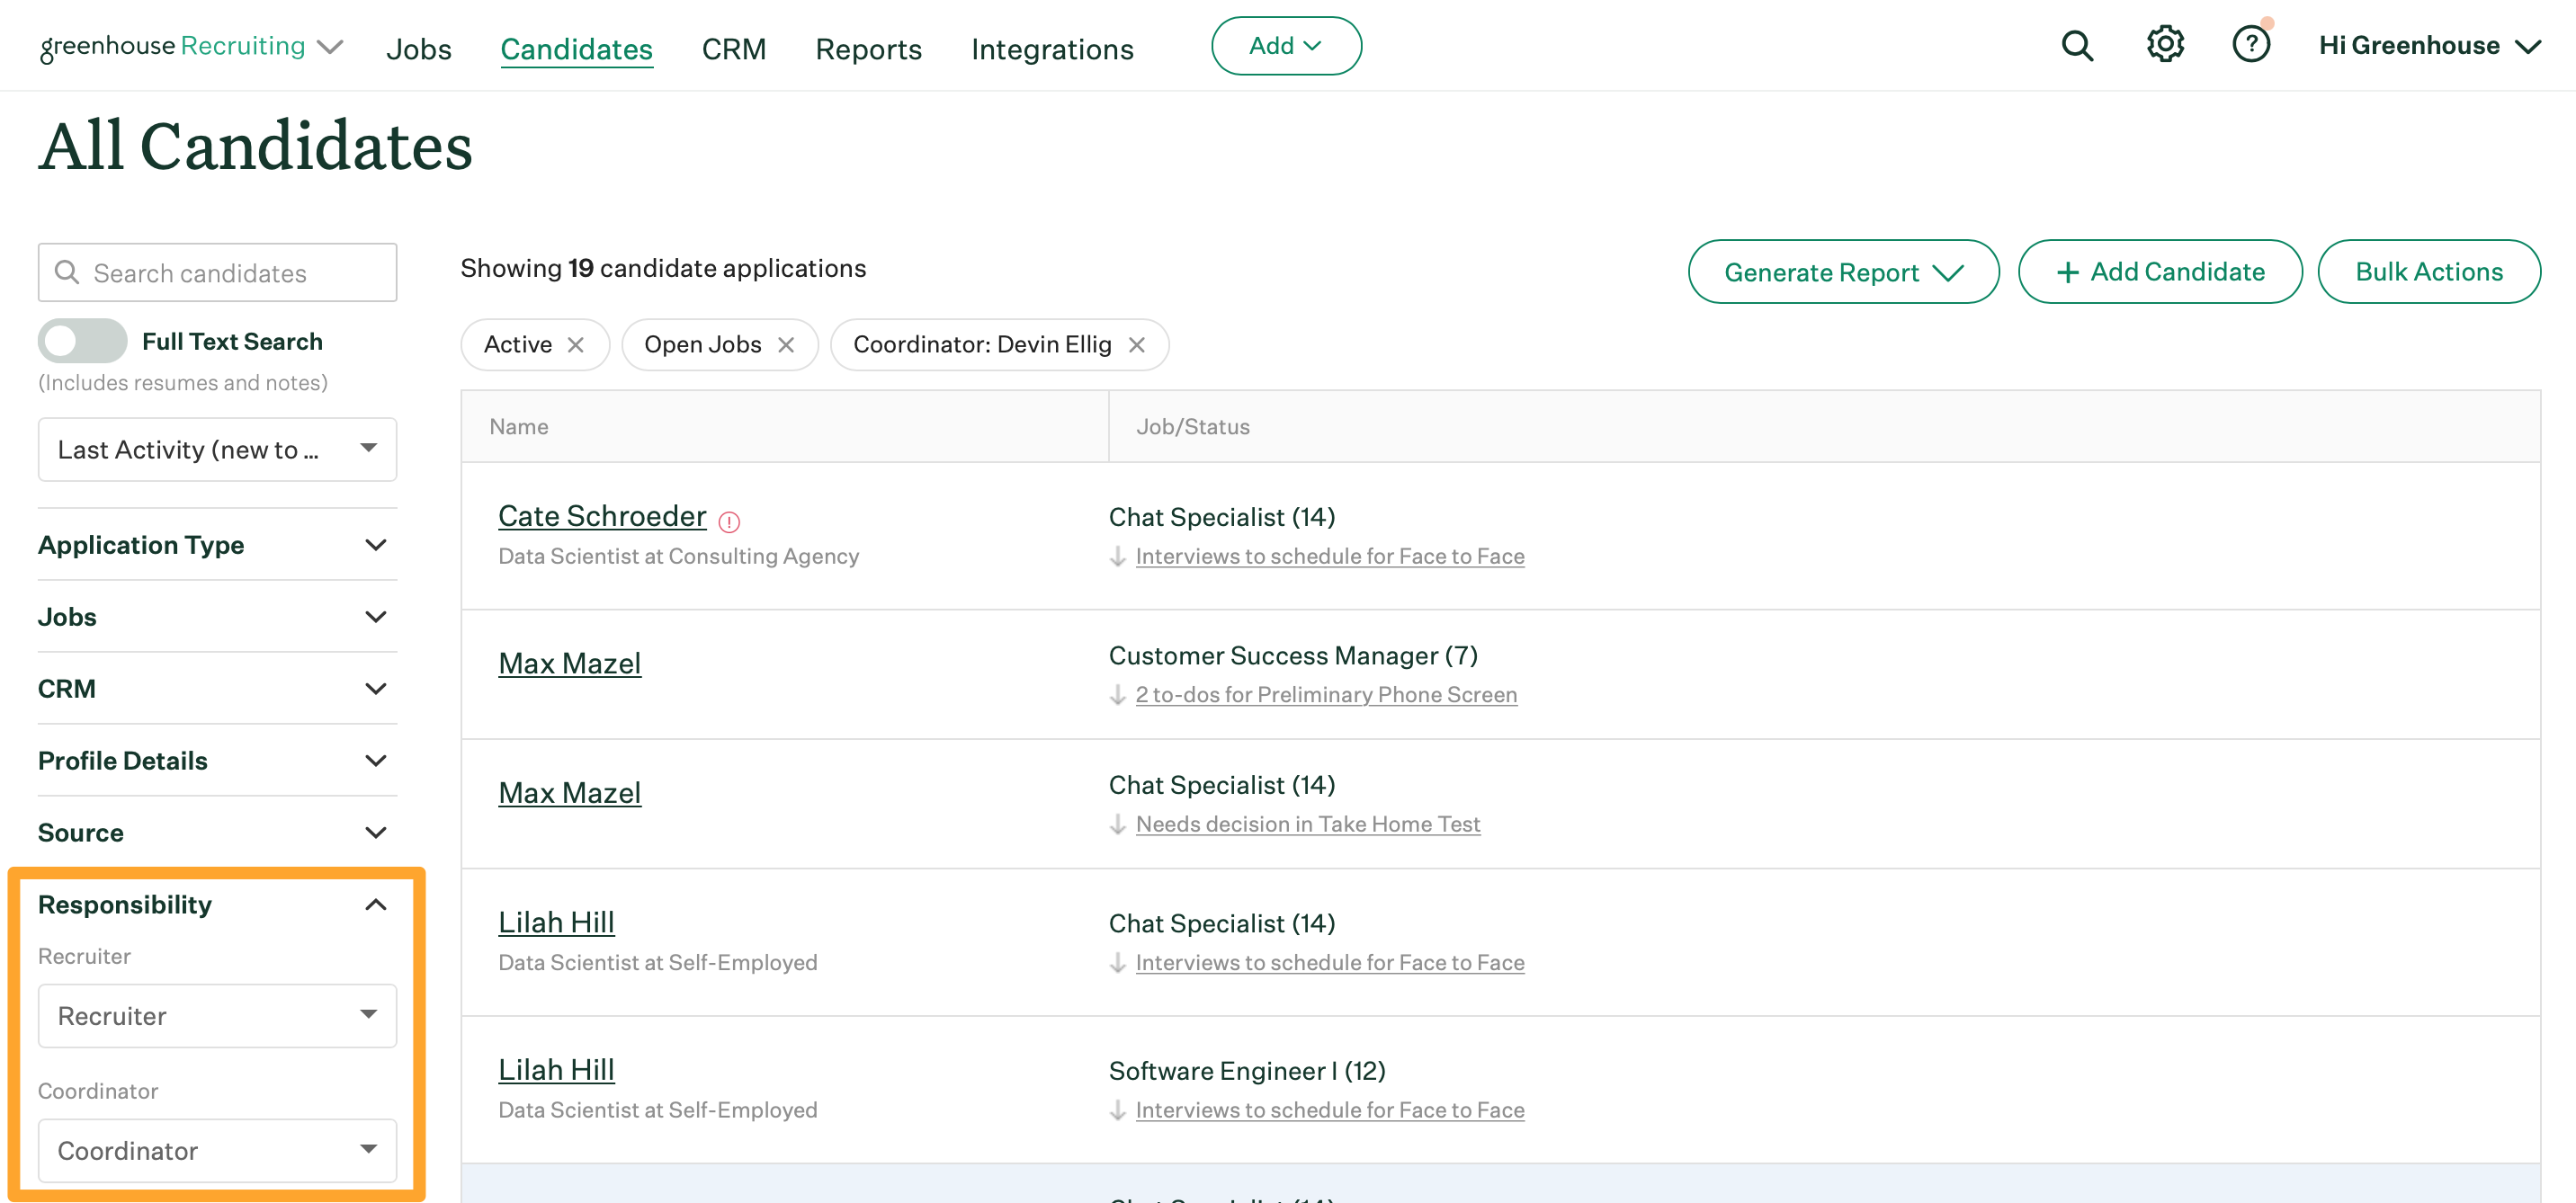Viewport: 2576px width, 1203px height.
Task: Open the Add dropdown button
Action: point(1286,46)
